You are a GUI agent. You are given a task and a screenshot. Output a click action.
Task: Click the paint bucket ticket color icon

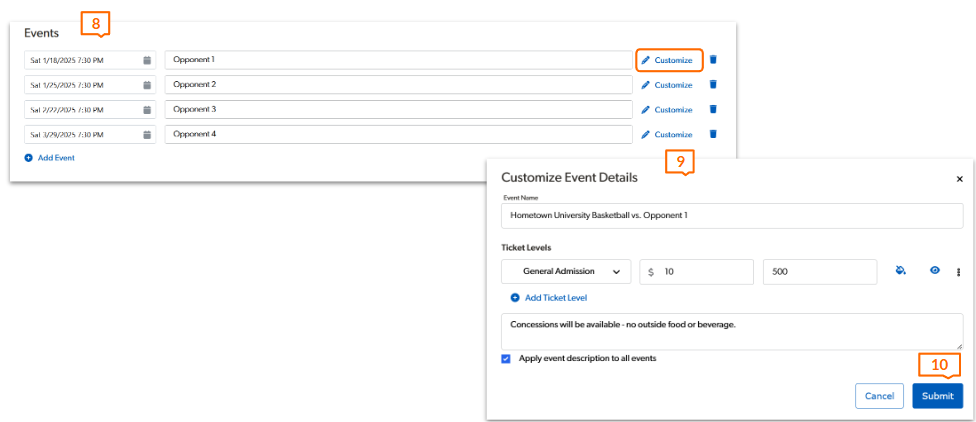point(901,271)
